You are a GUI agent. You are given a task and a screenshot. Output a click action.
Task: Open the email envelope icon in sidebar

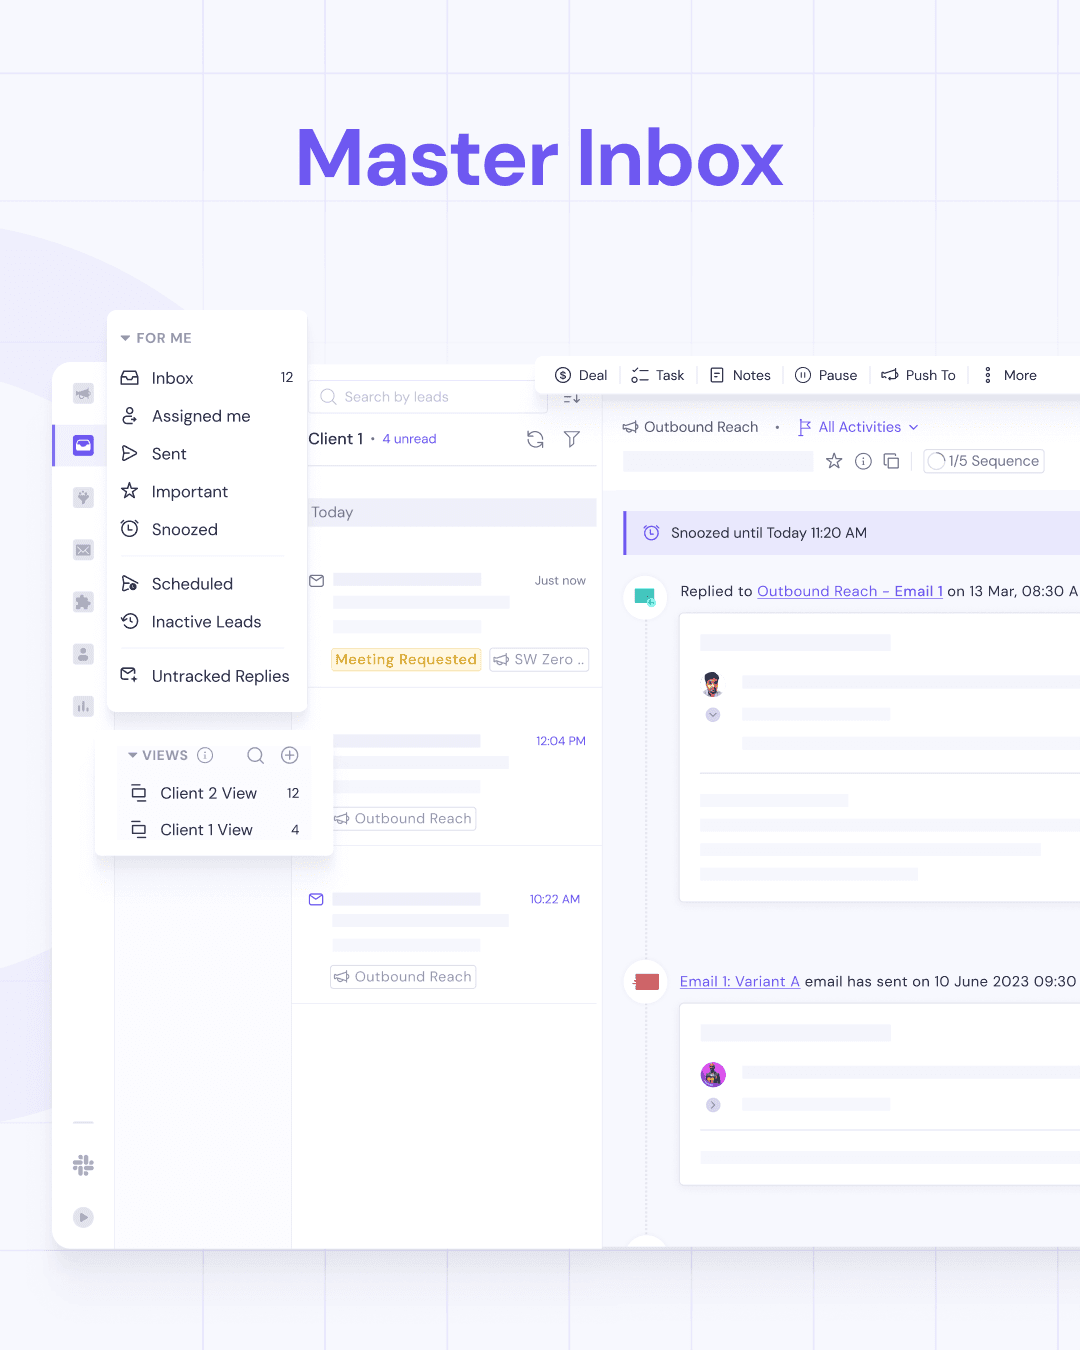83,549
